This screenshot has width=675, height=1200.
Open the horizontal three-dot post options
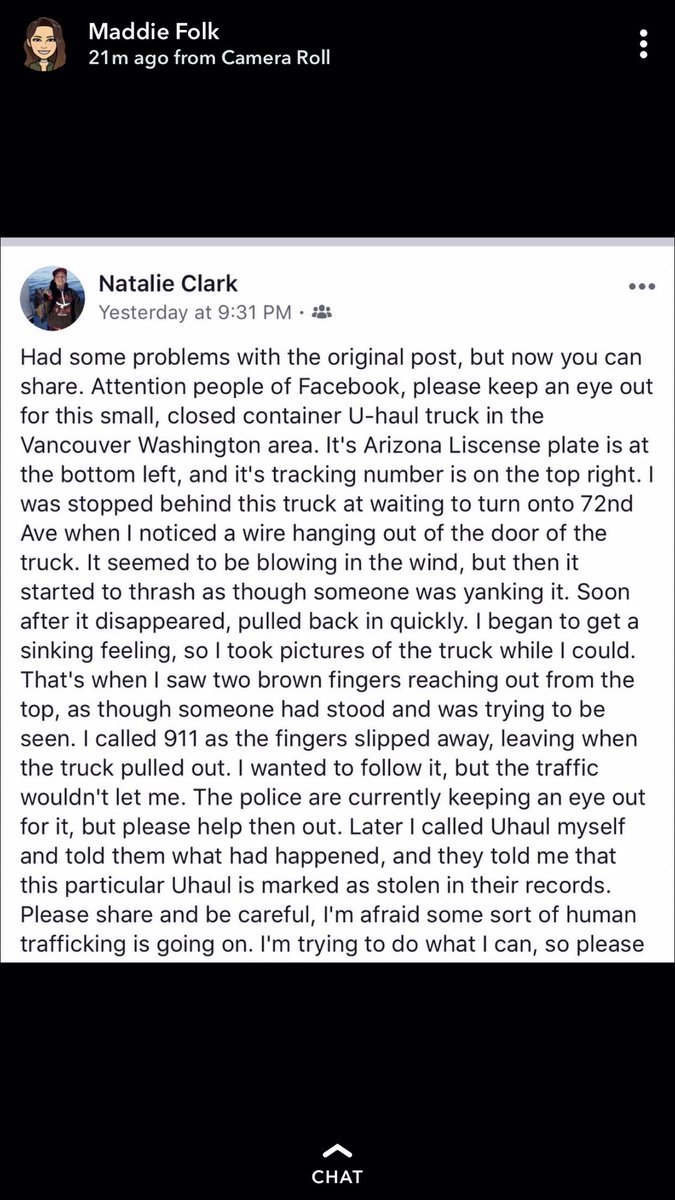[641, 286]
